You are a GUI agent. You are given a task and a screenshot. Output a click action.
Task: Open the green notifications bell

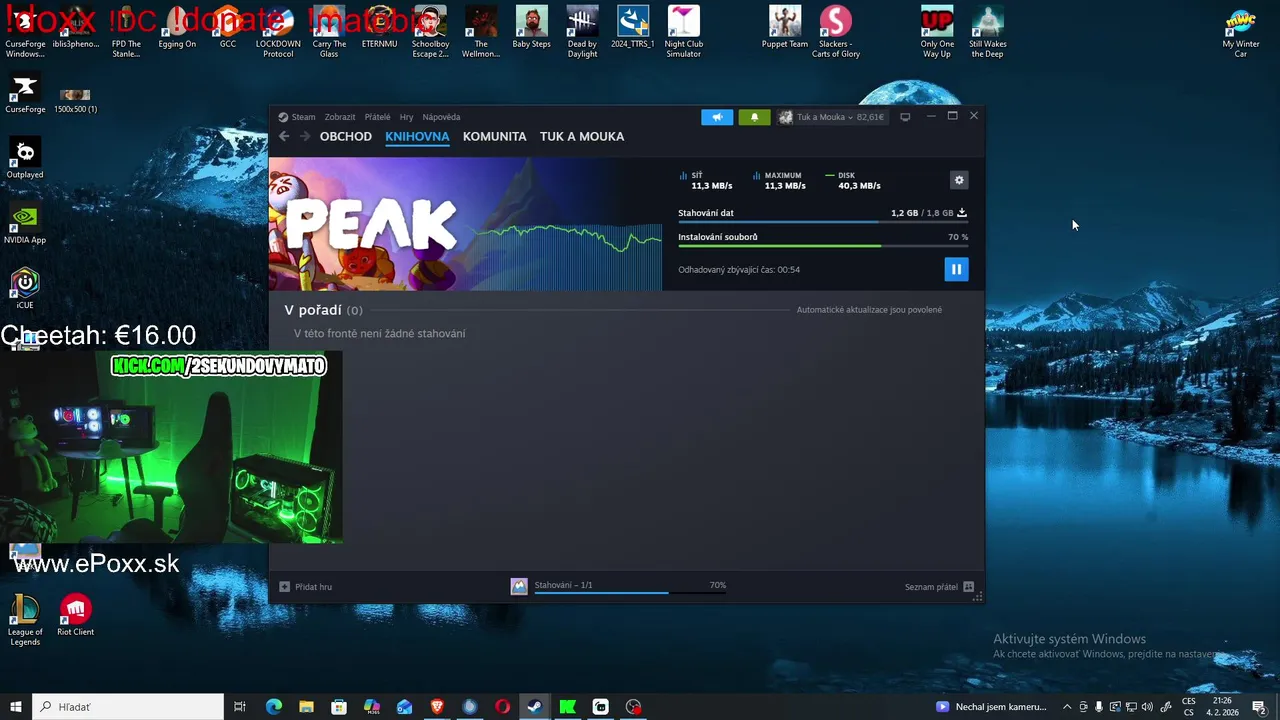pos(754,117)
